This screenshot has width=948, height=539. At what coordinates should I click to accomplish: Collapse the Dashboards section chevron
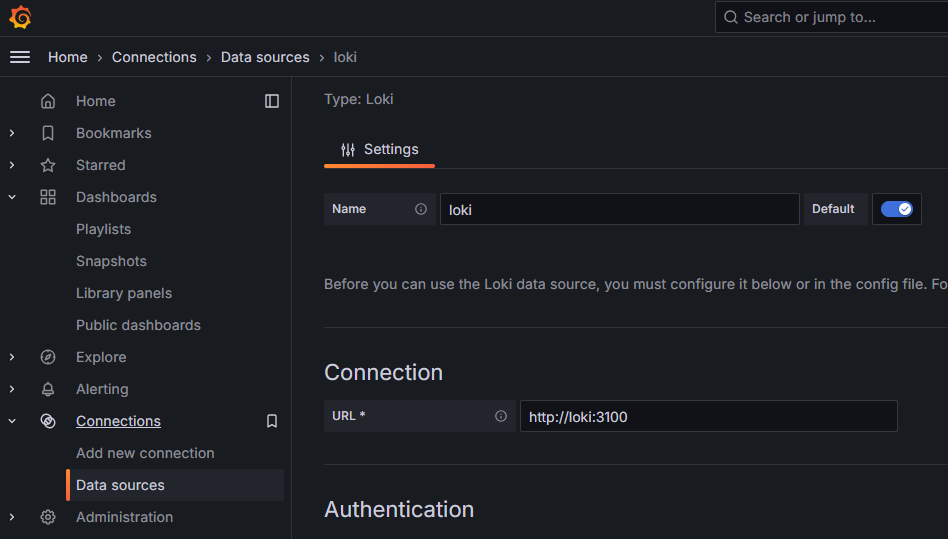[12, 197]
